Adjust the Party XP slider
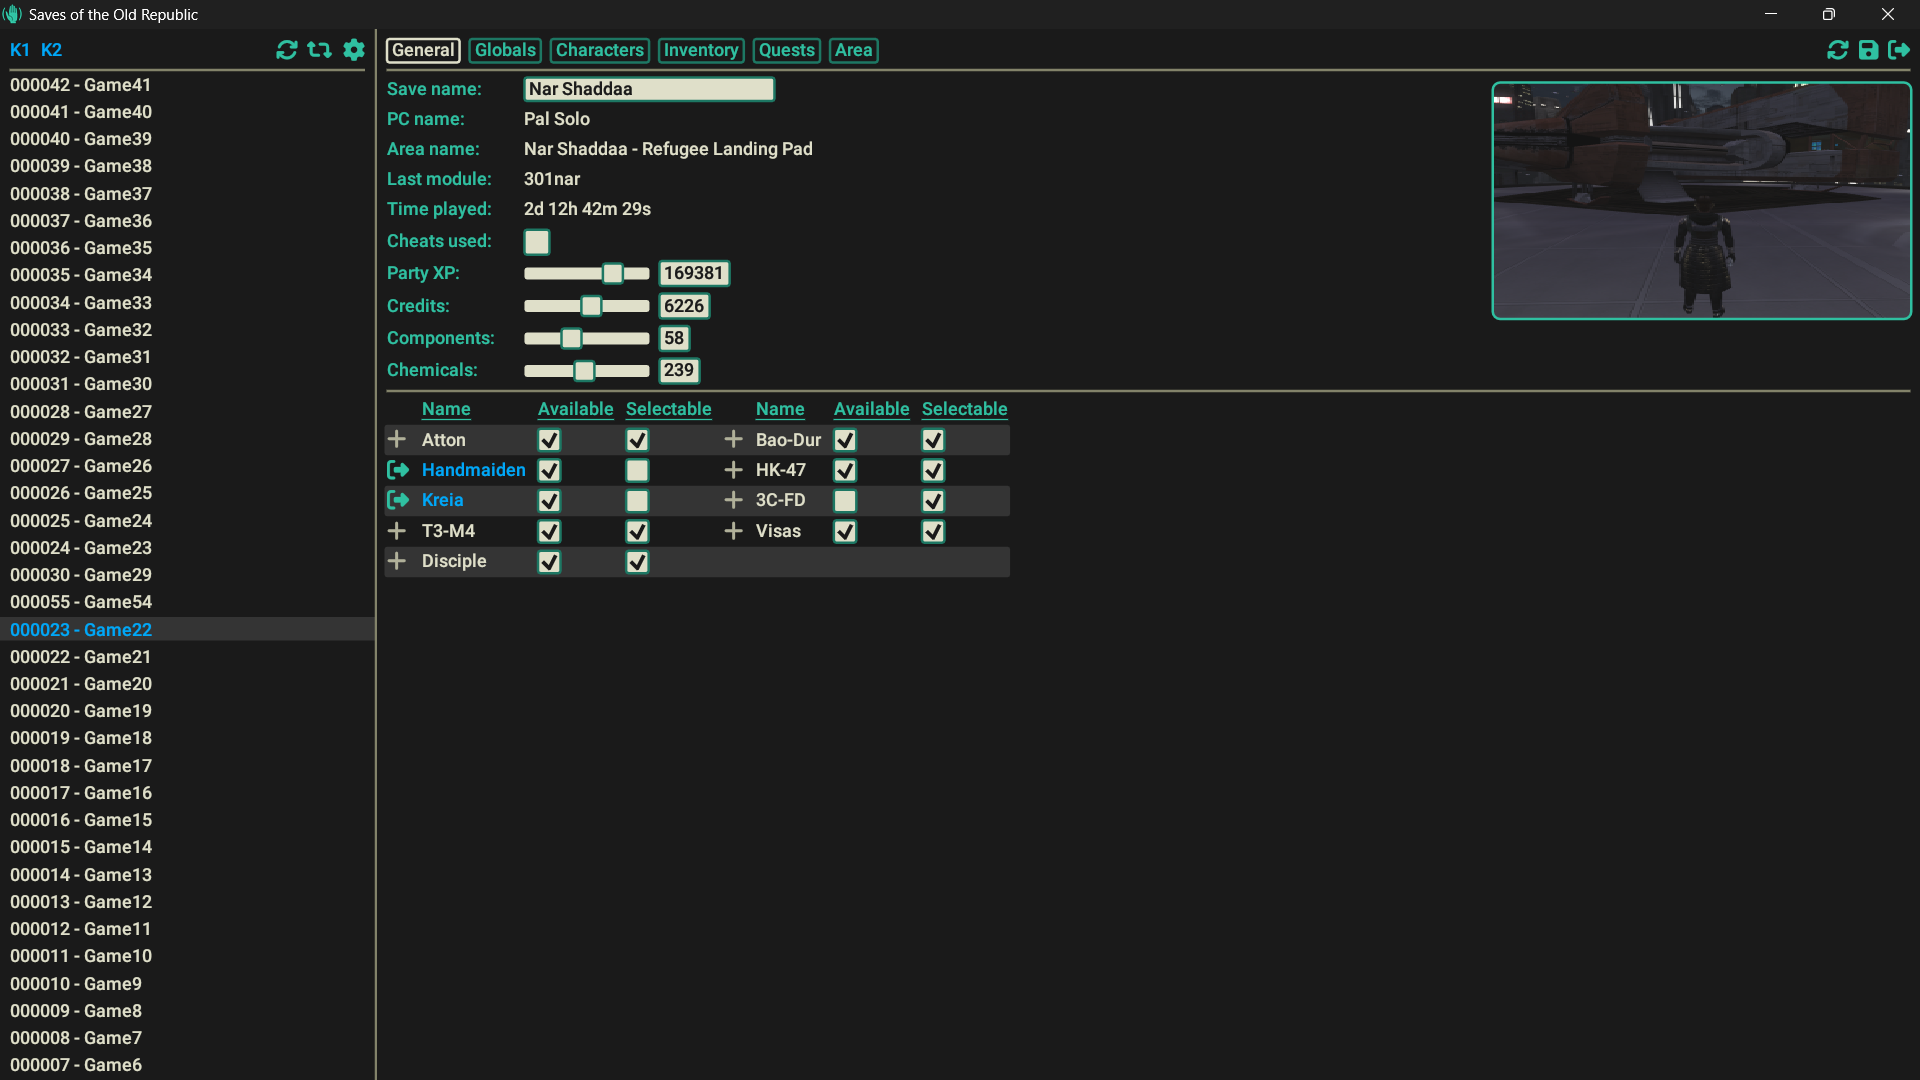The height and width of the screenshot is (1080, 1920). pos(587,273)
